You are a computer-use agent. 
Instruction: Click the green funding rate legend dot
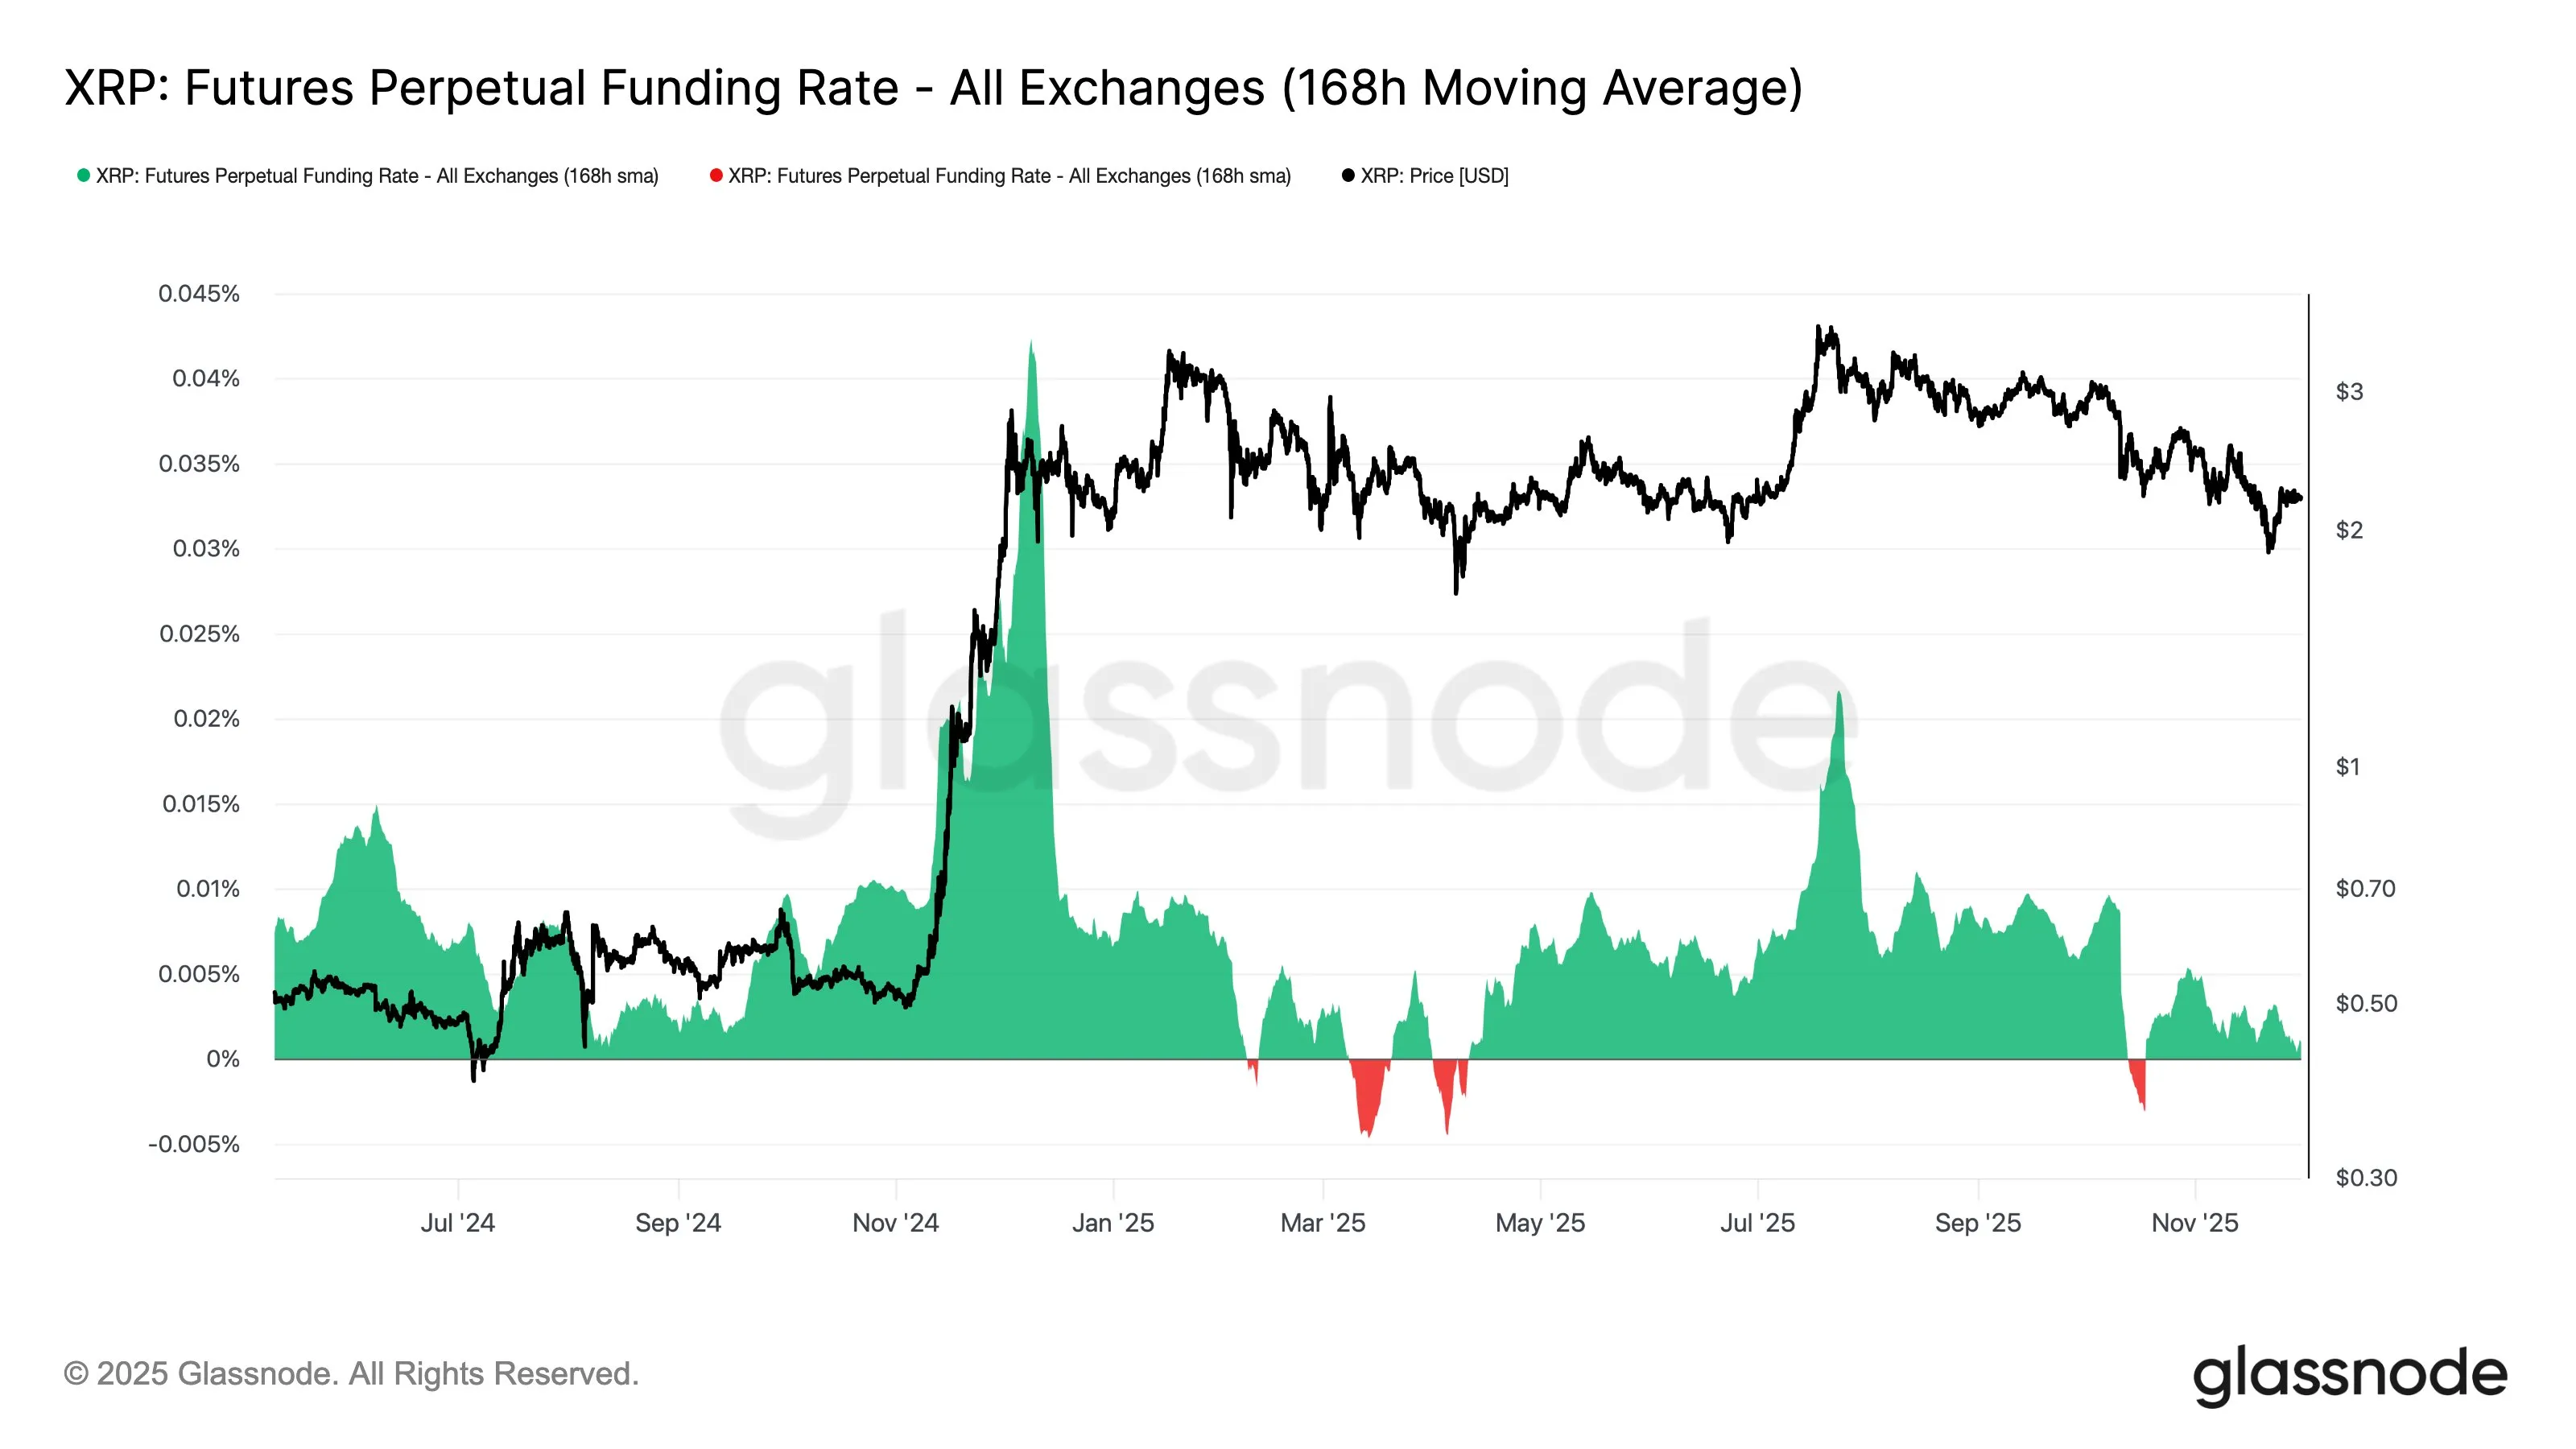84,176
